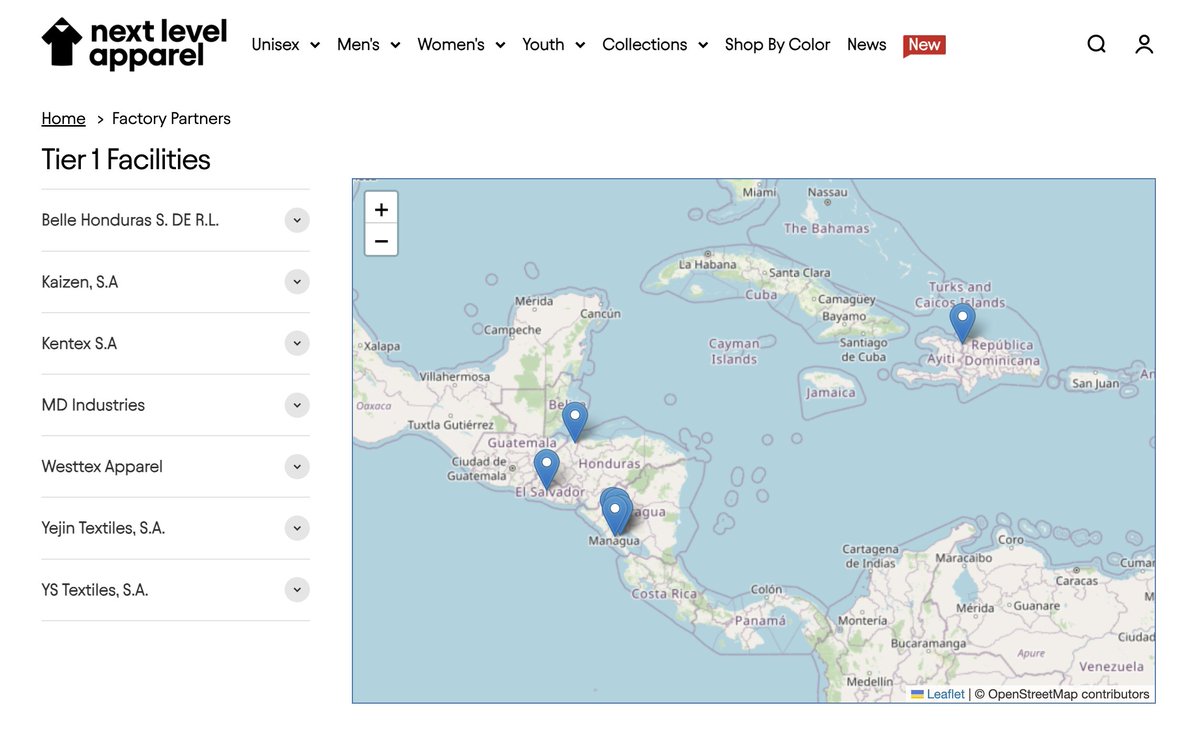This screenshot has width=1200, height=731.
Task: Select the map pin near El Salvador
Action: click(546, 469)
